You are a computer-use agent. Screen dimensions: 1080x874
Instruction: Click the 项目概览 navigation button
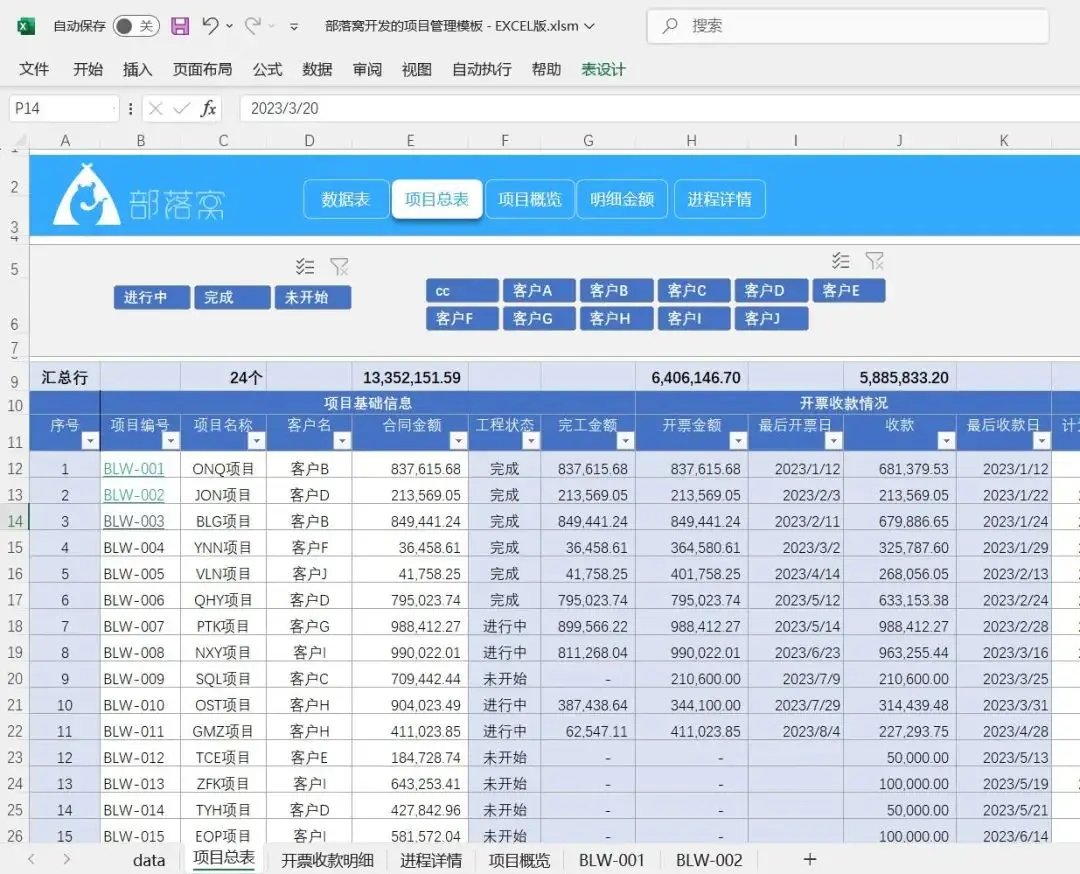[529, 199]
